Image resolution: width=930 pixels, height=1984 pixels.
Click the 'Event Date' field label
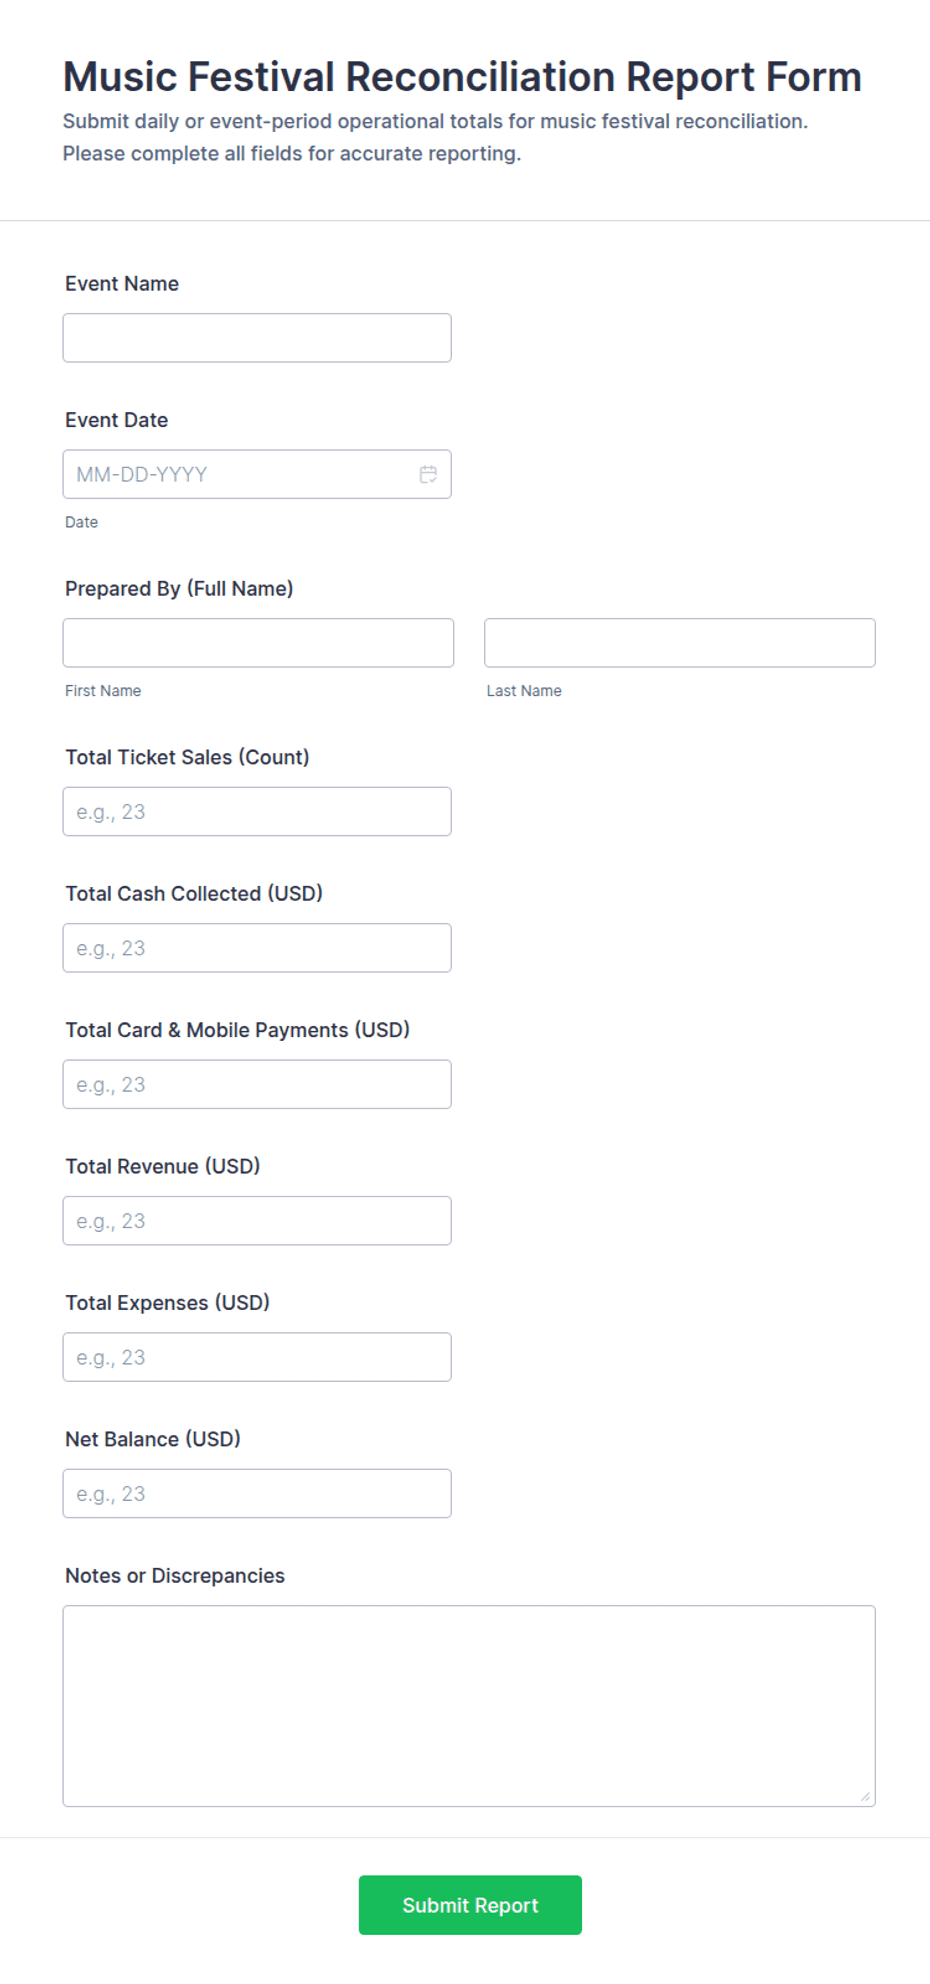(x=116, y=420)
